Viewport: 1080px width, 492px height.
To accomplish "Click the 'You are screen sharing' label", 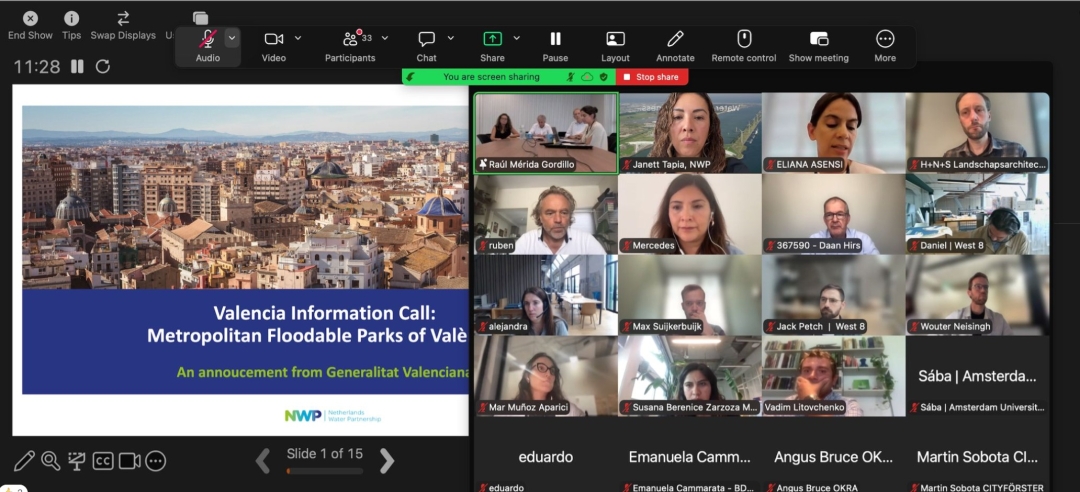I will [x=491, y=77].
